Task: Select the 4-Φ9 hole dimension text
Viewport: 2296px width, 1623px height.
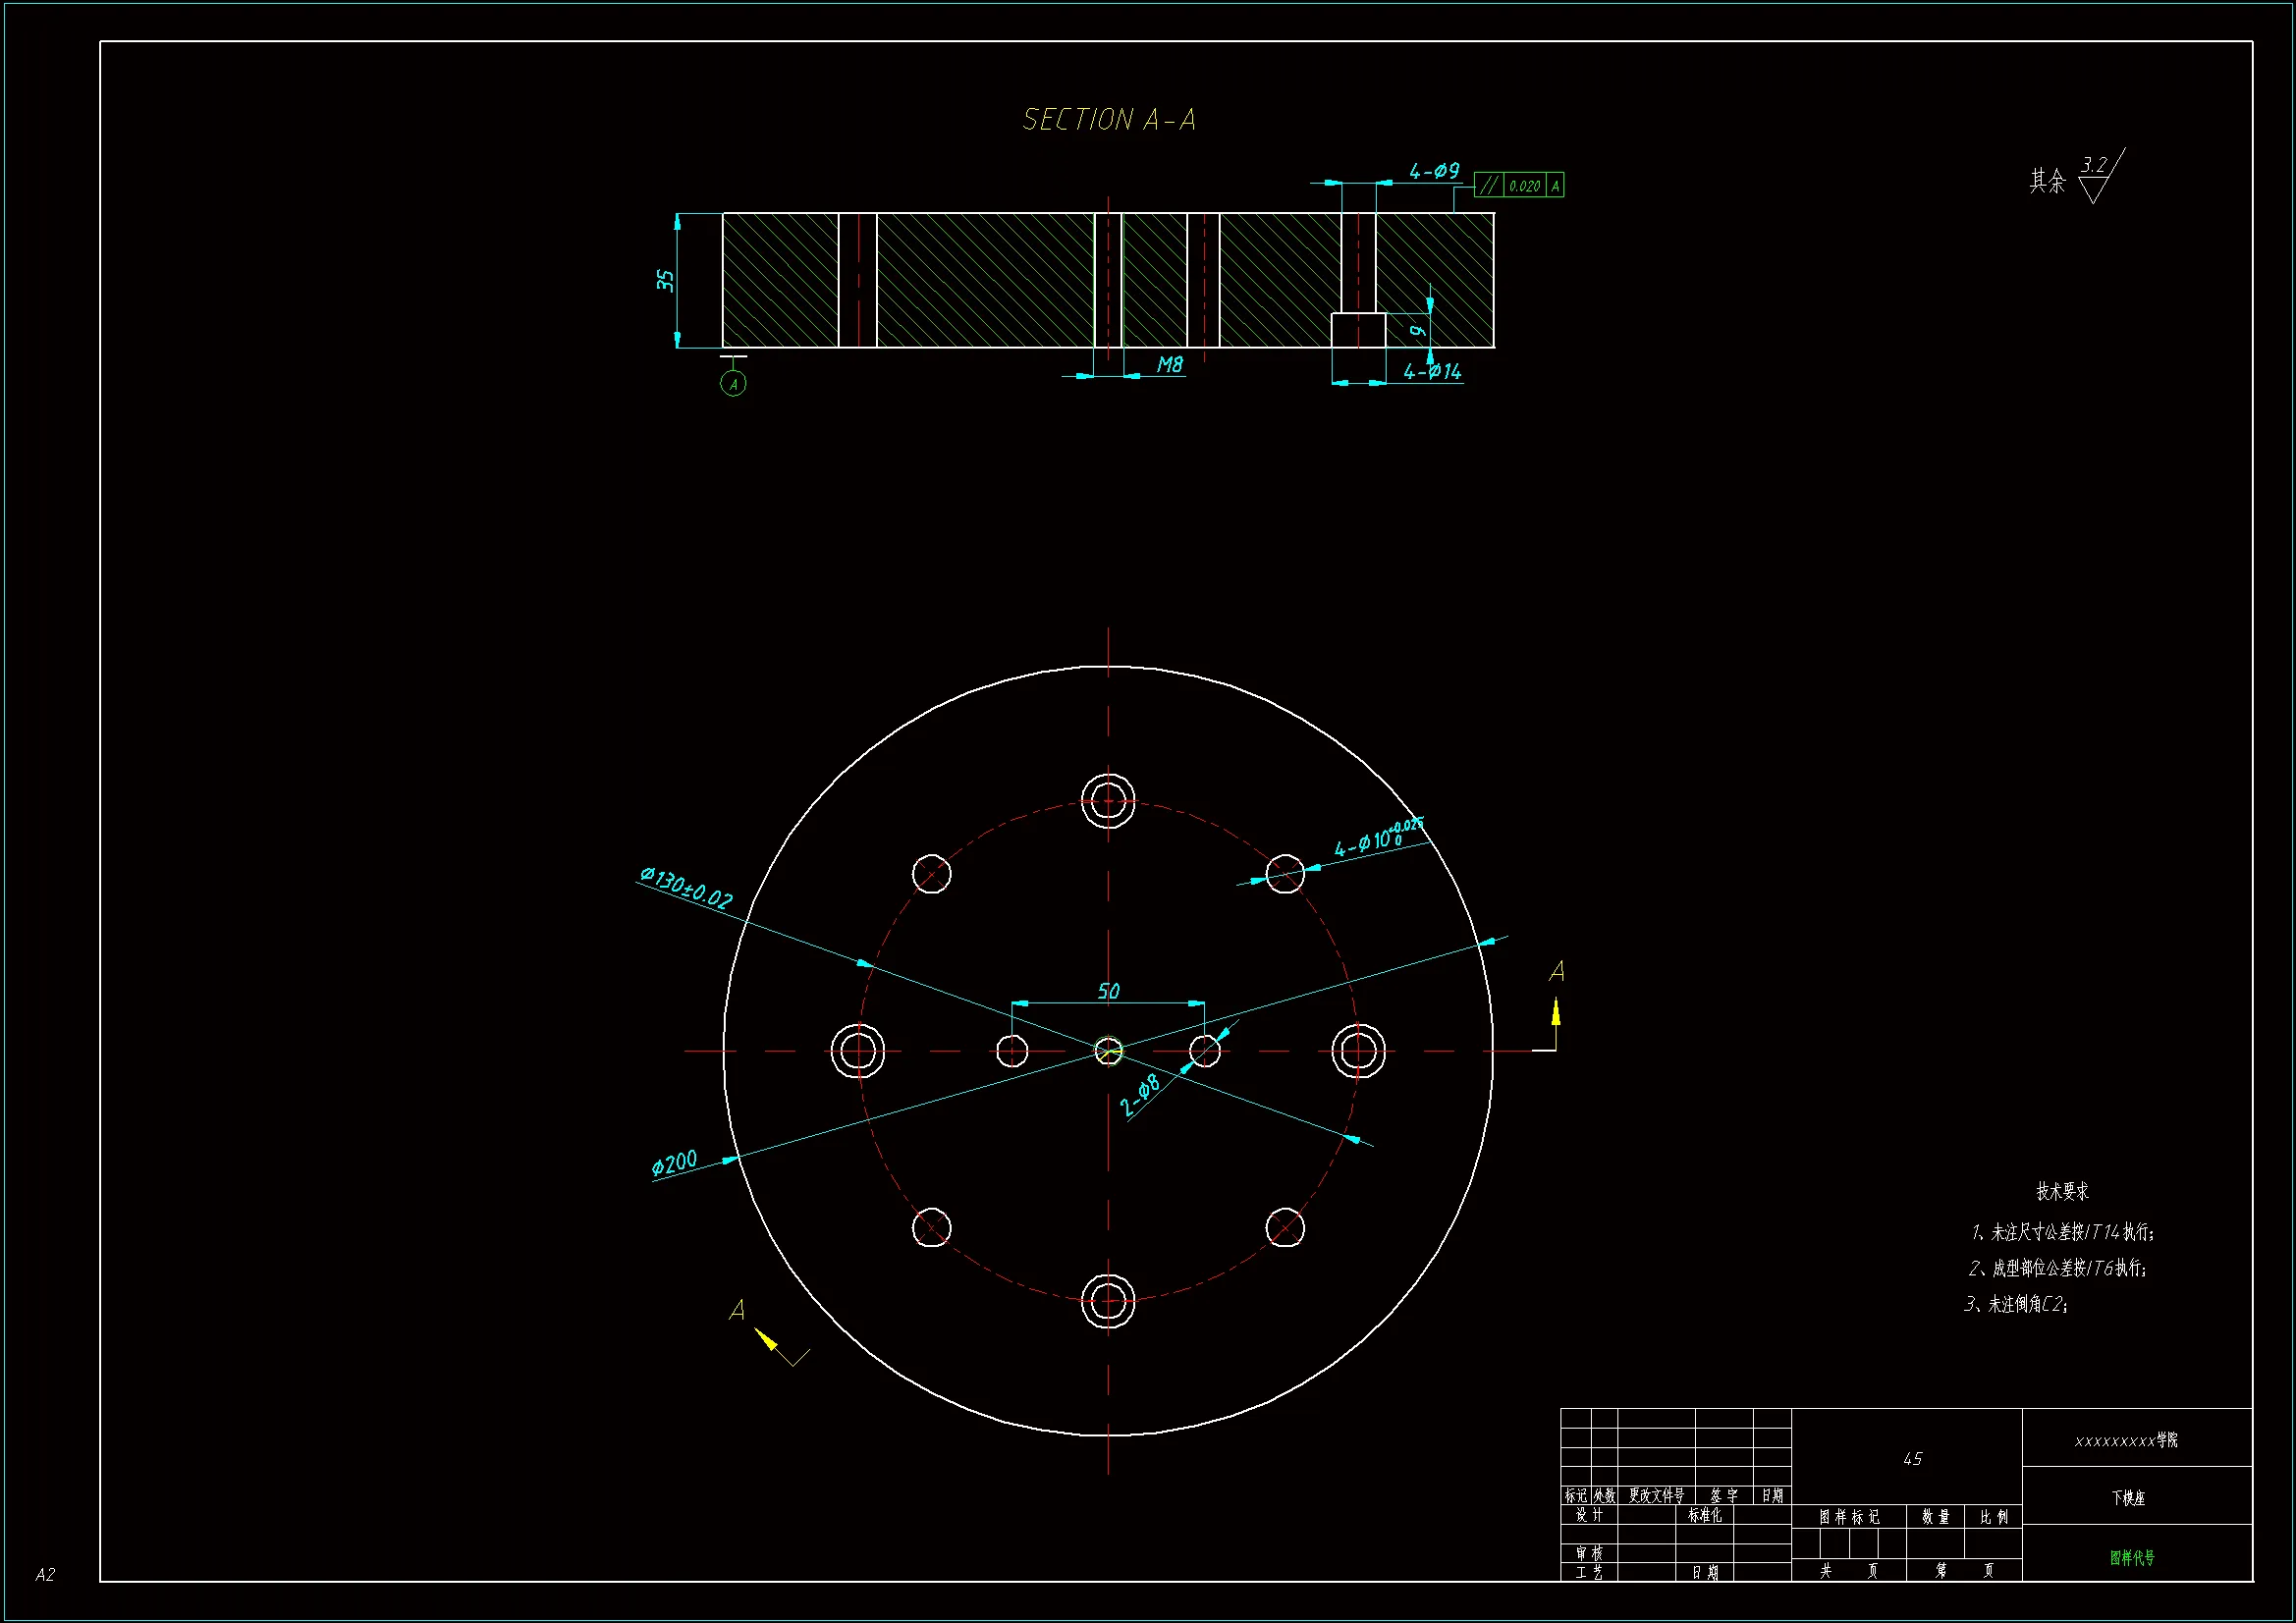Action: click(x=1434, y=171)
